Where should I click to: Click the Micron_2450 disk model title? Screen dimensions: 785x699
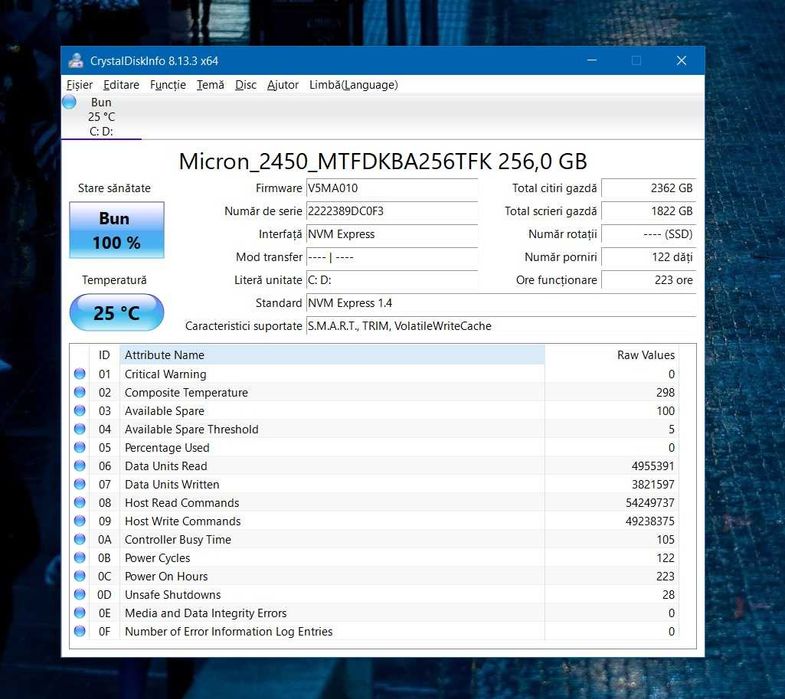[383, 161]
